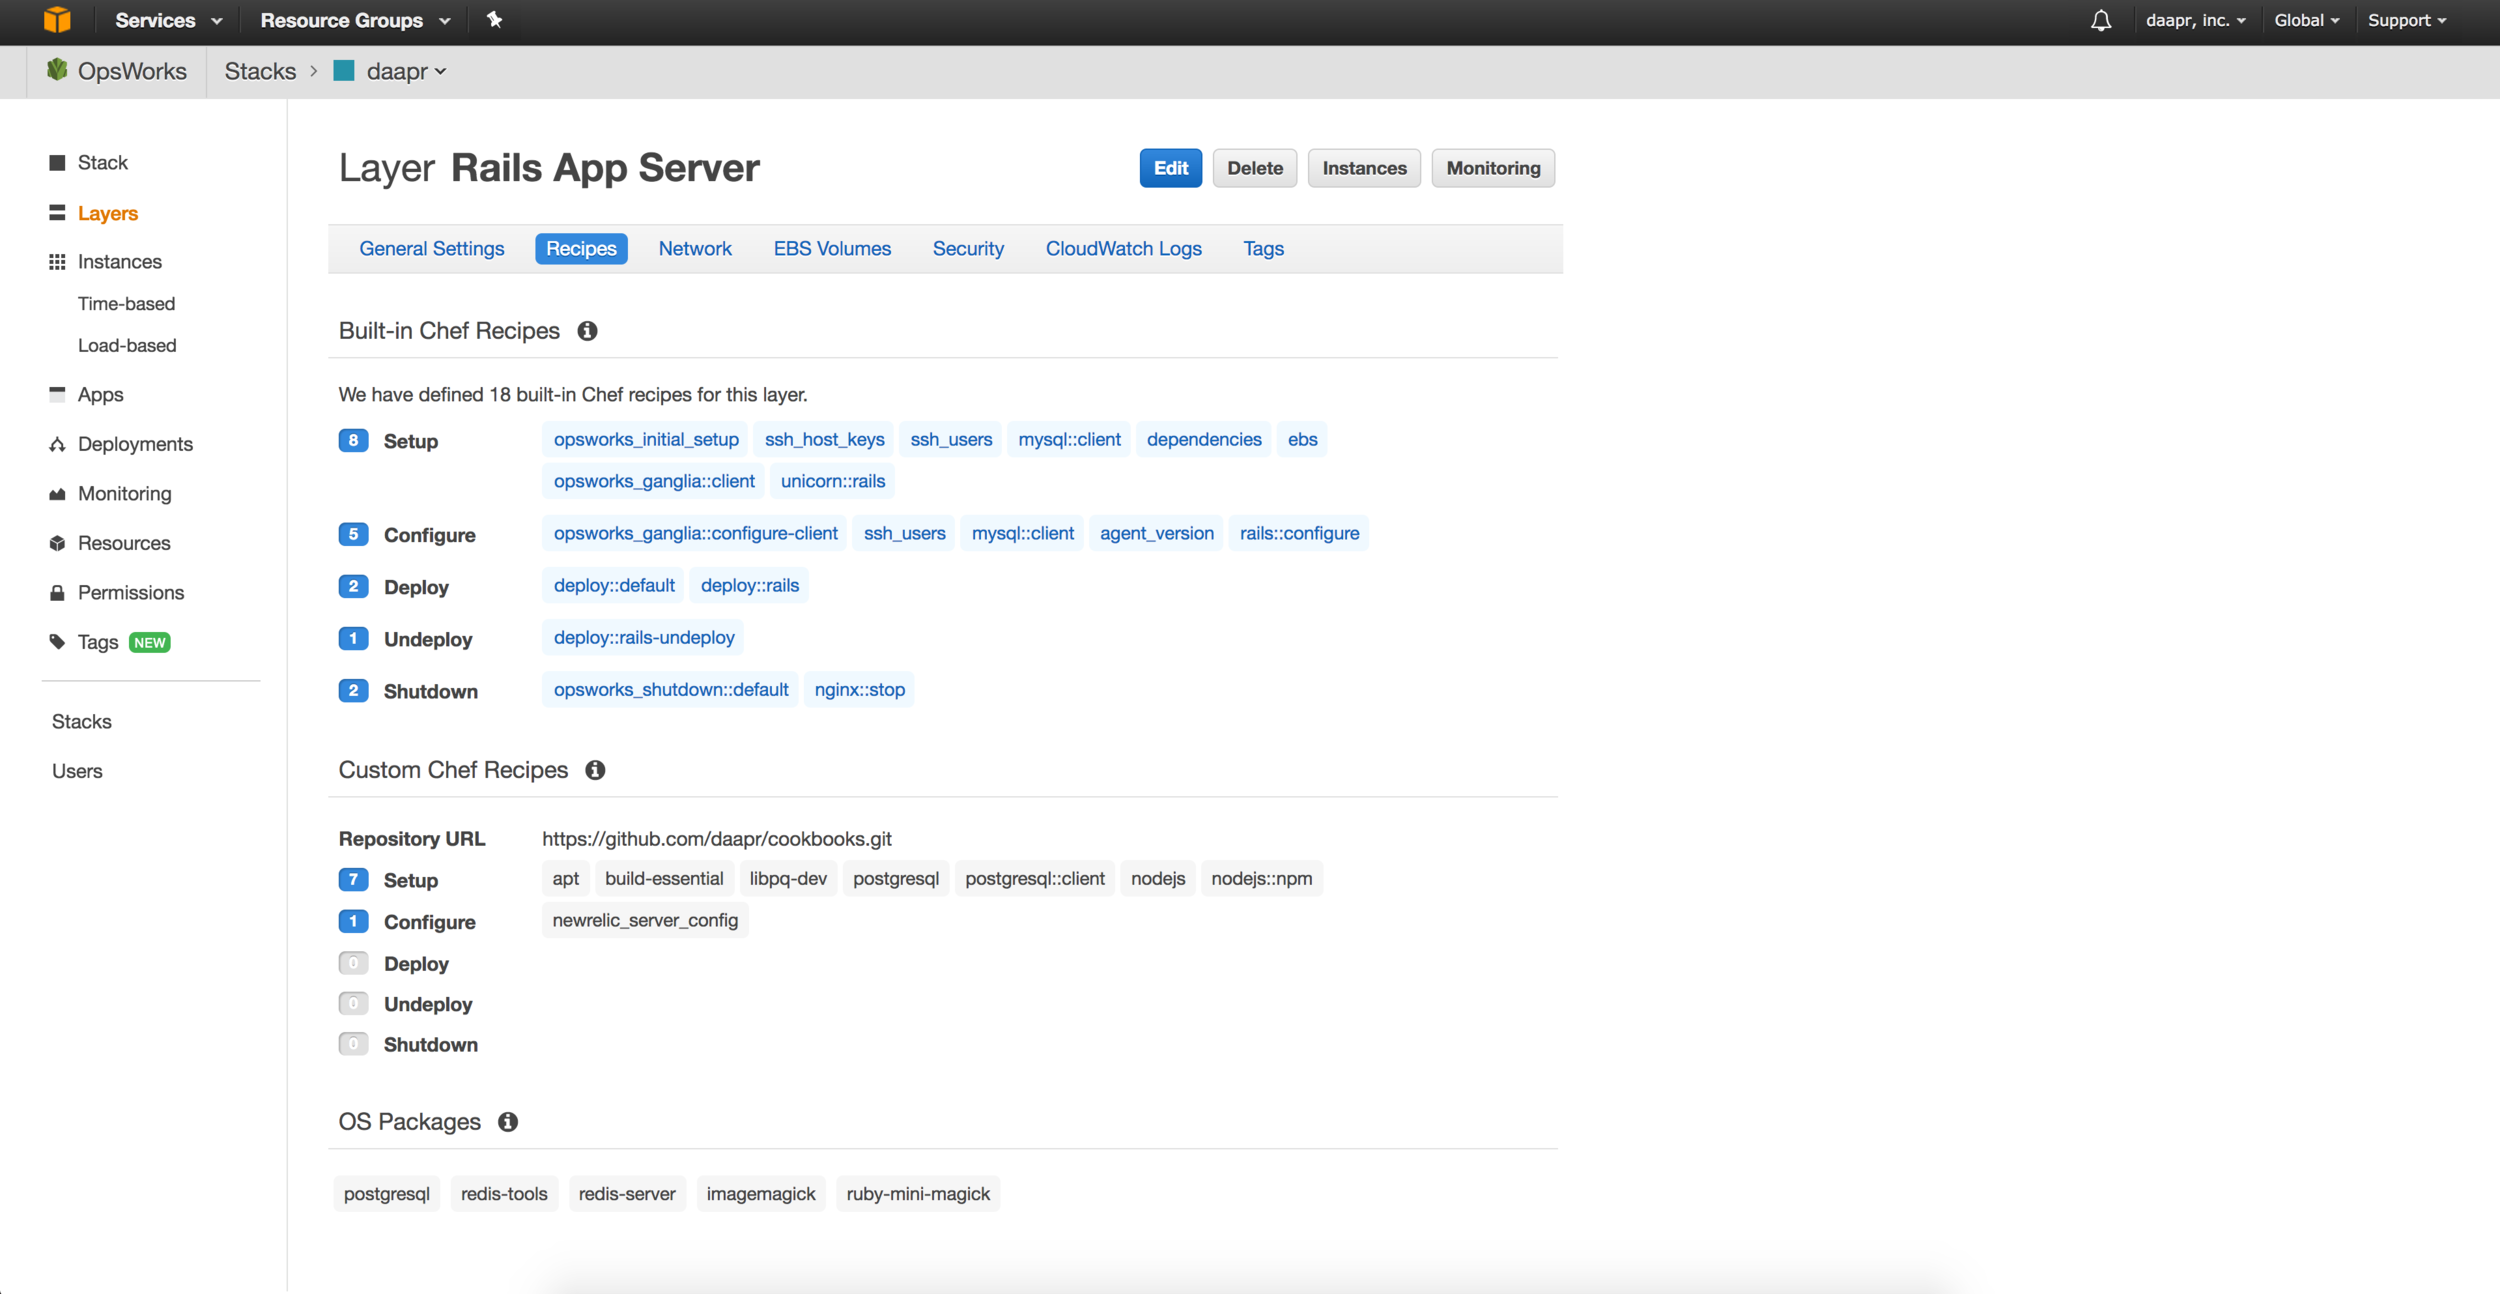Open the opsworks_initial_setup recipe link
Screen dimensions: 2500x1294
(646, 440)
